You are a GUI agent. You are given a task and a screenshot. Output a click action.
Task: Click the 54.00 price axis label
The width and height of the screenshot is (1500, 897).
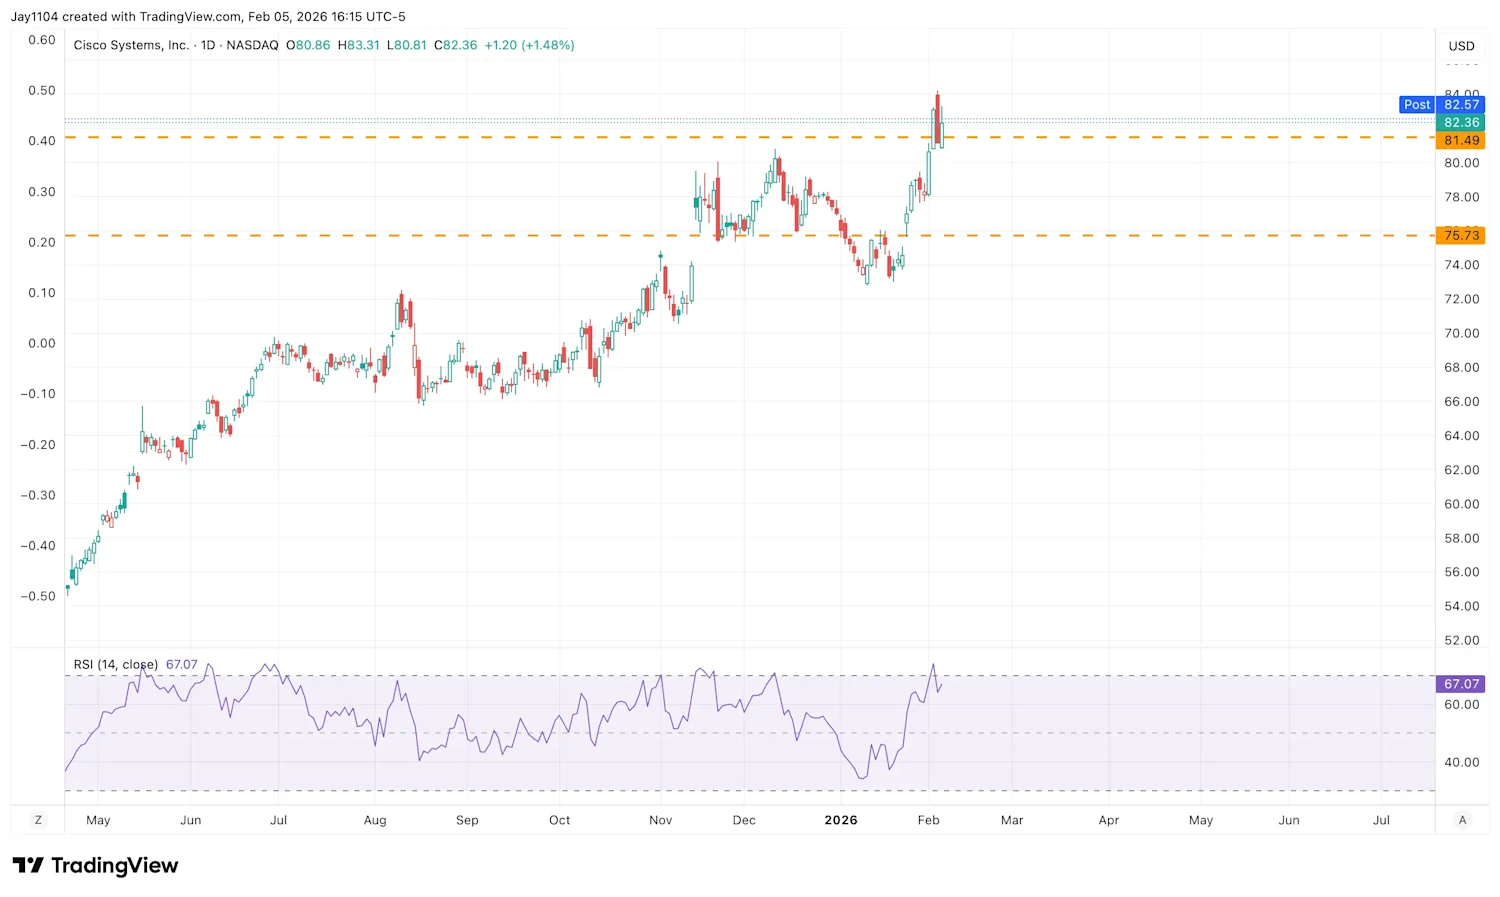1462,606
